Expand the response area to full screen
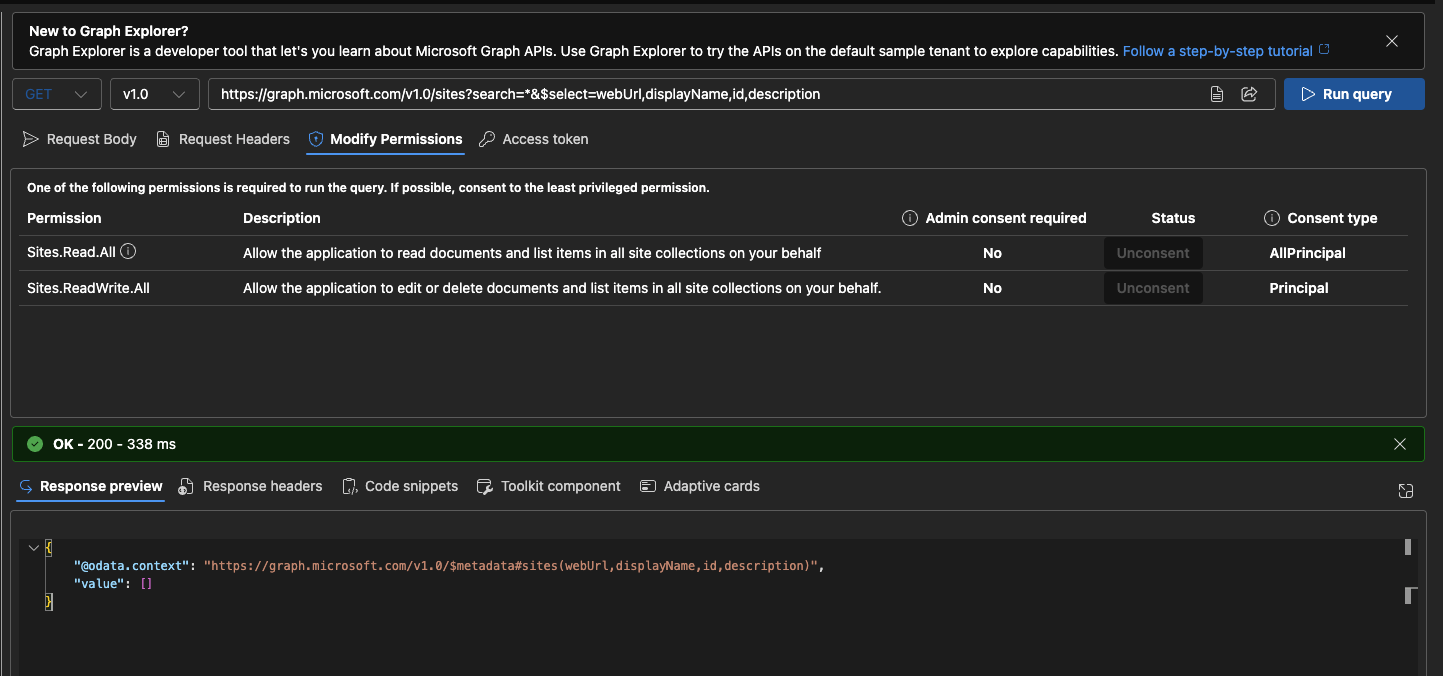The height and width of the screenshot is (676, 1443). pyautogui.click(x=1406, y=490)
